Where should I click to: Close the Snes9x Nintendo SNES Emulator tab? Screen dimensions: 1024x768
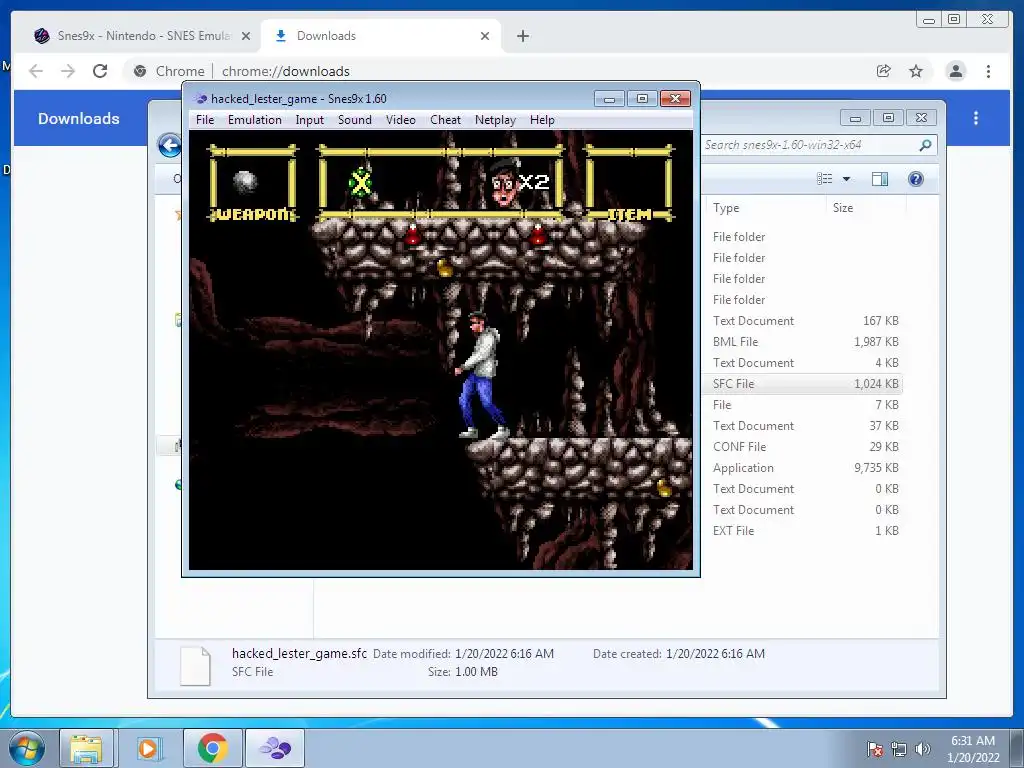246,36
